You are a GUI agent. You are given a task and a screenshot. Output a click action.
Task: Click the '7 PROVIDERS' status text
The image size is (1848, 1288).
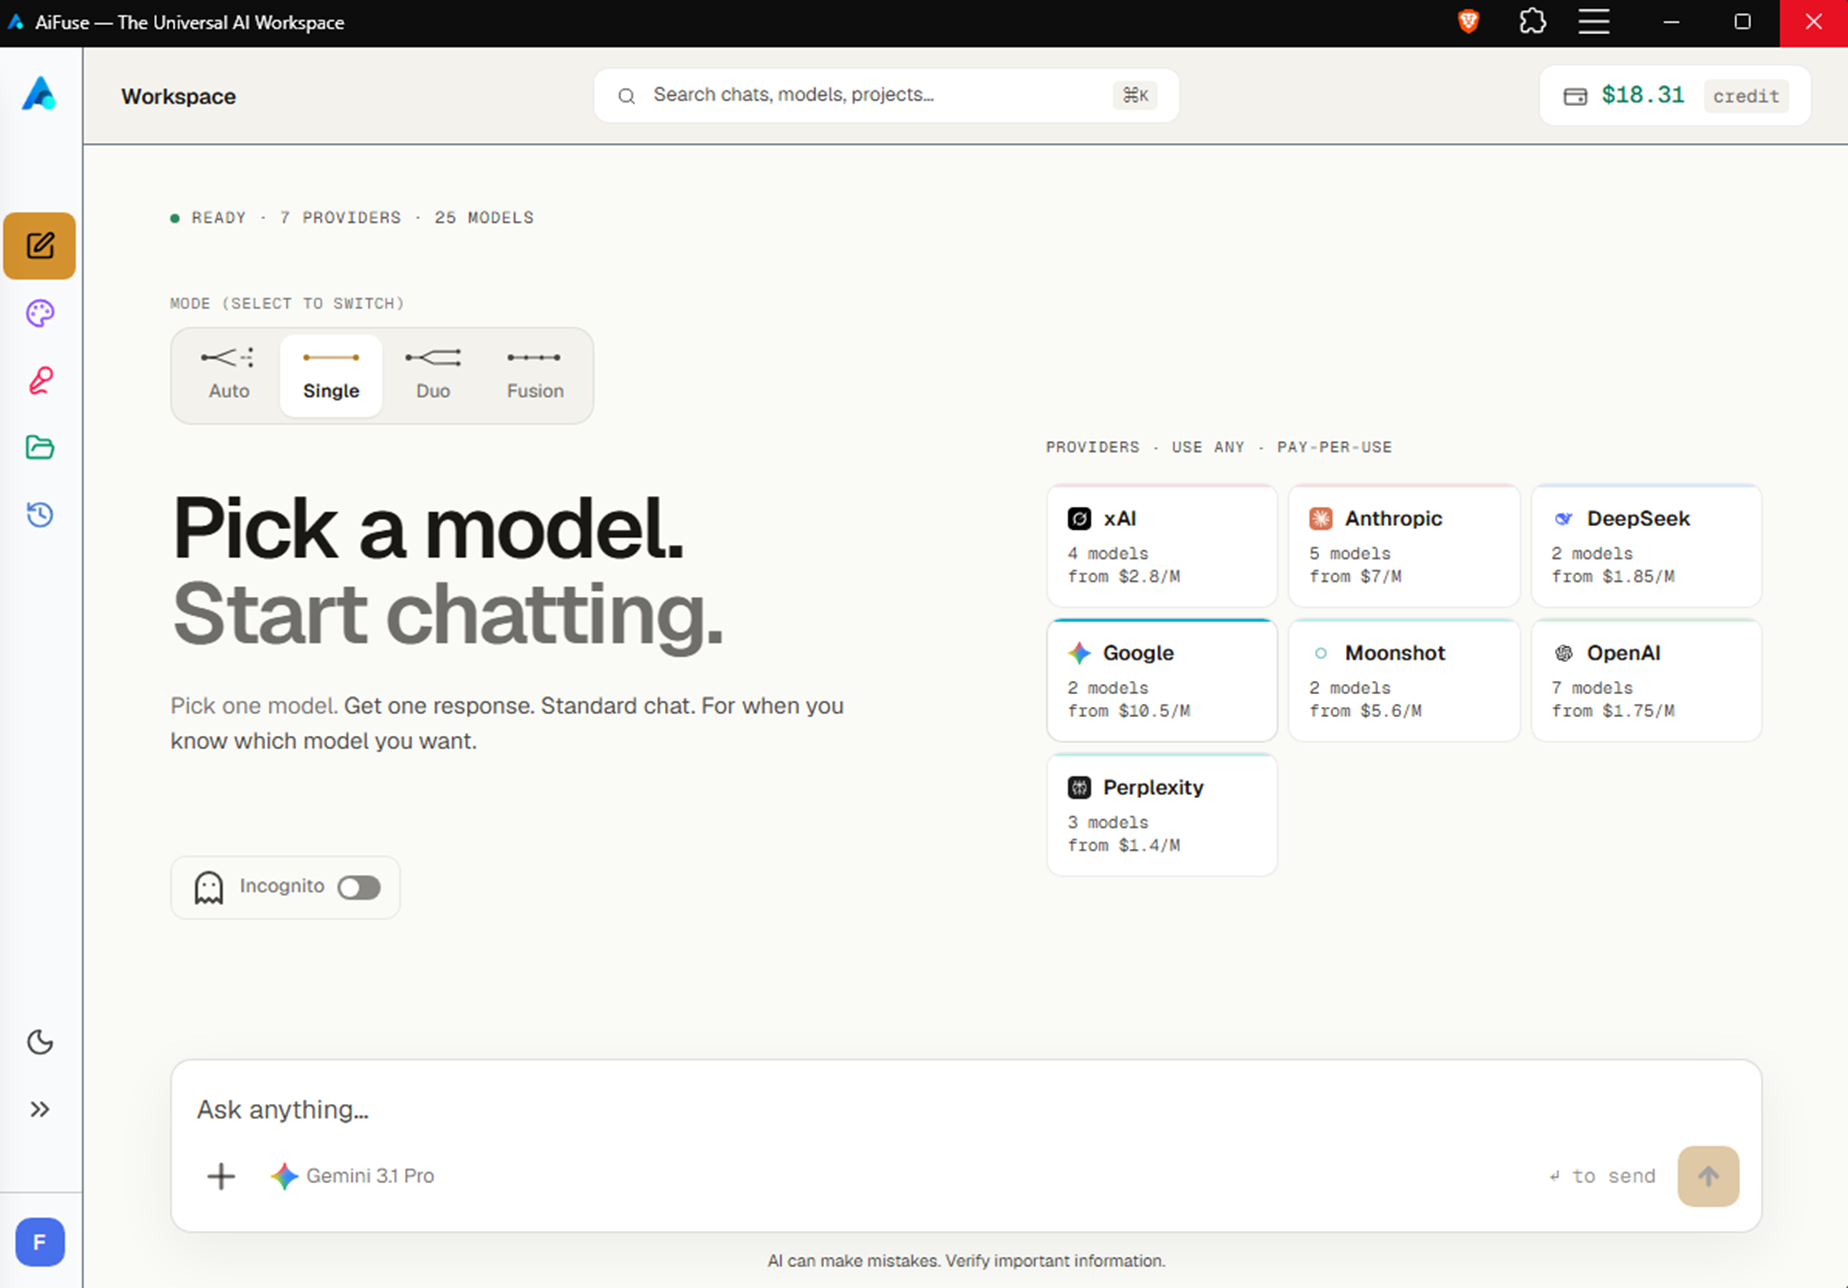point(341,218)
